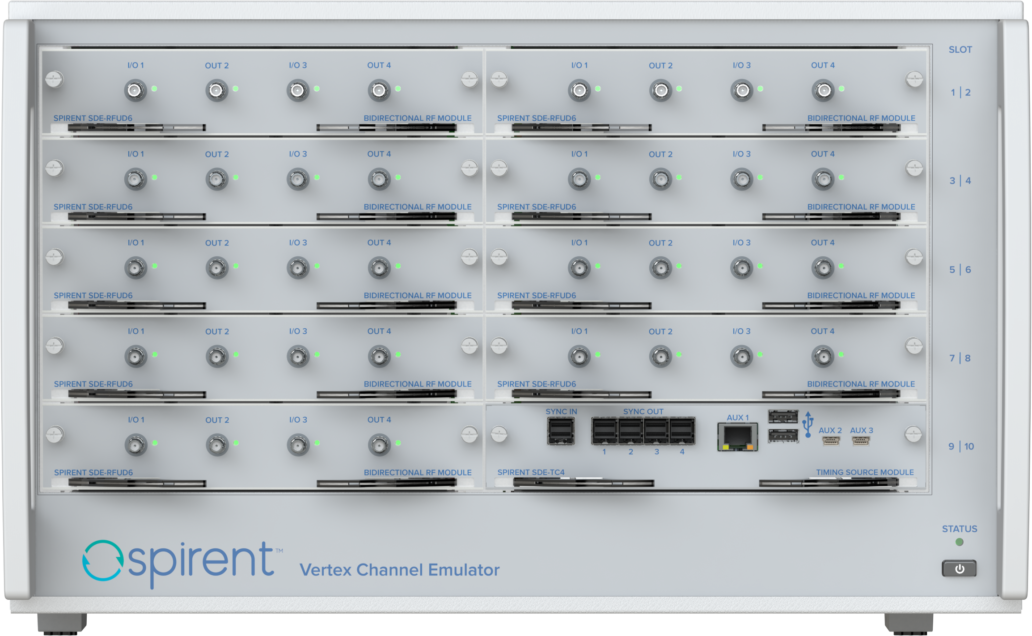Click the green STATUS indicator LED

pos(960,543)
